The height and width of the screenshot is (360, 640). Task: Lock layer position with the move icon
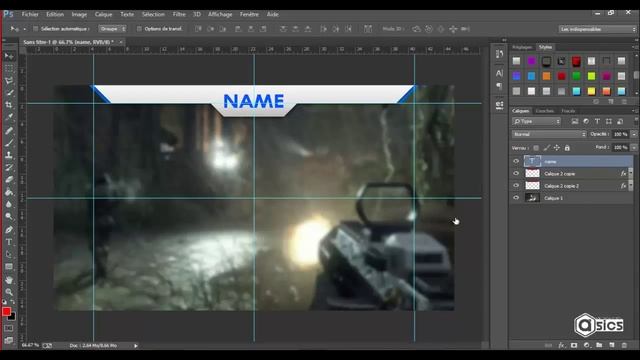557,148
